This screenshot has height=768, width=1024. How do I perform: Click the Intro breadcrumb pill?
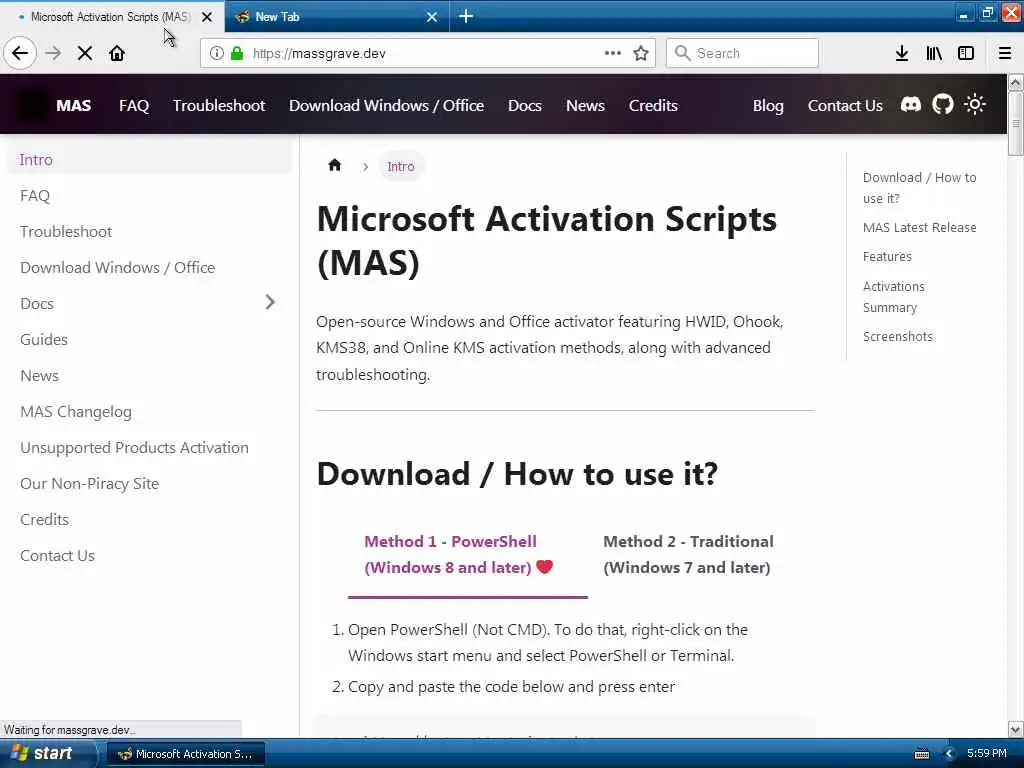(x=400, y=166)
